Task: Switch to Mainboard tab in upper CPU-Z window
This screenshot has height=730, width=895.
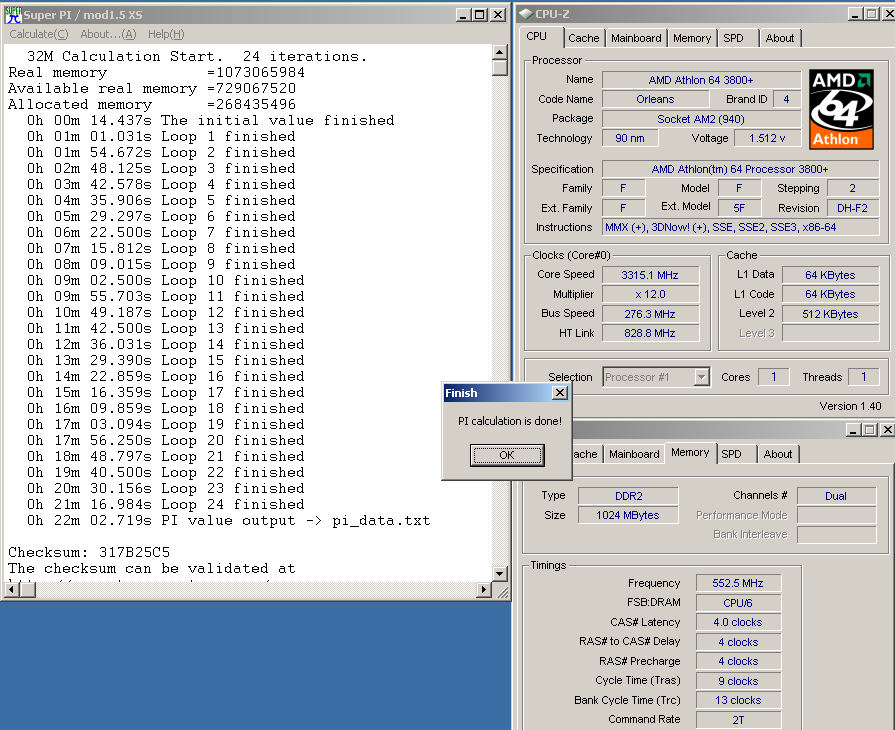Action: click(636, 38)
